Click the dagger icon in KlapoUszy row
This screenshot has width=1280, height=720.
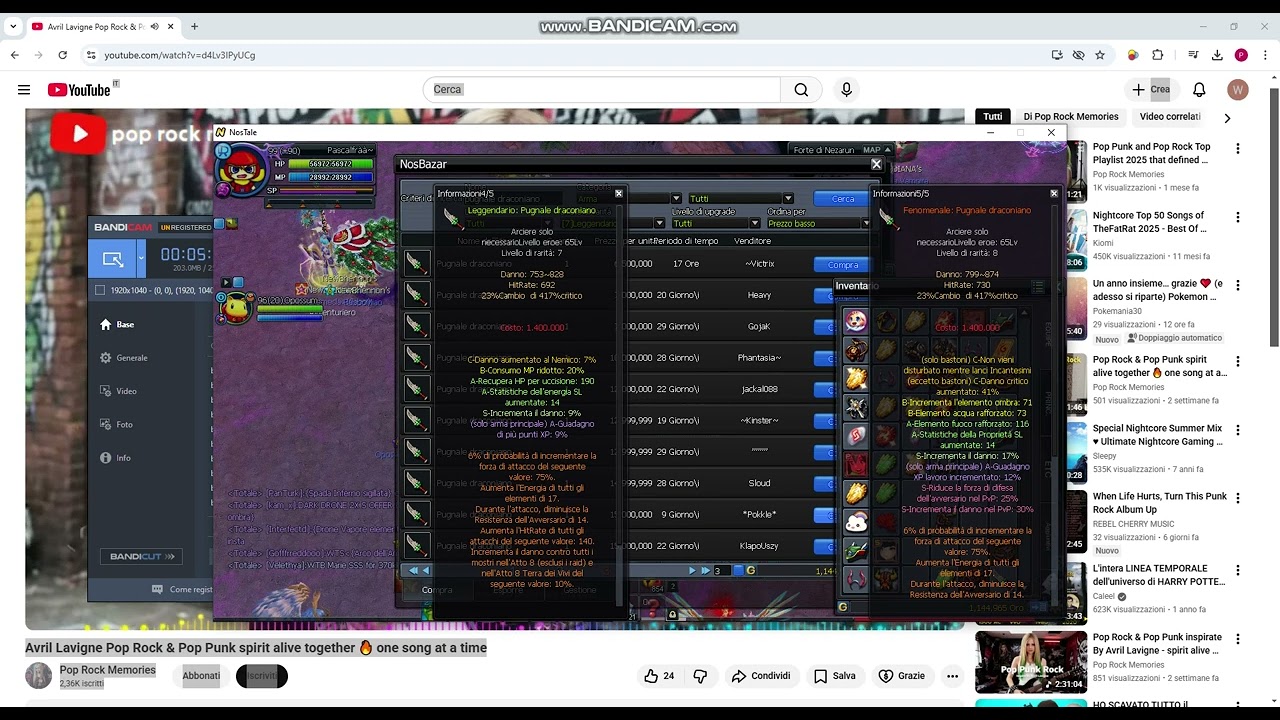(x=416, y=546)
